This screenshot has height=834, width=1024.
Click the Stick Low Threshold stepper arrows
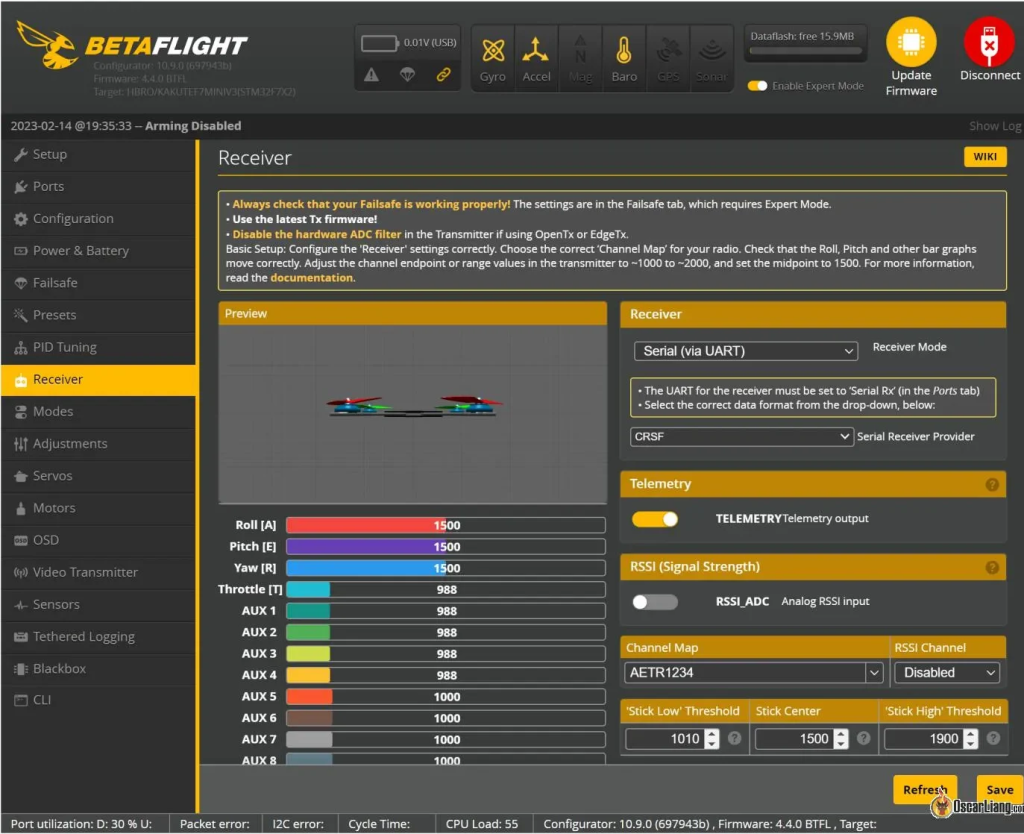coord(712,739)
